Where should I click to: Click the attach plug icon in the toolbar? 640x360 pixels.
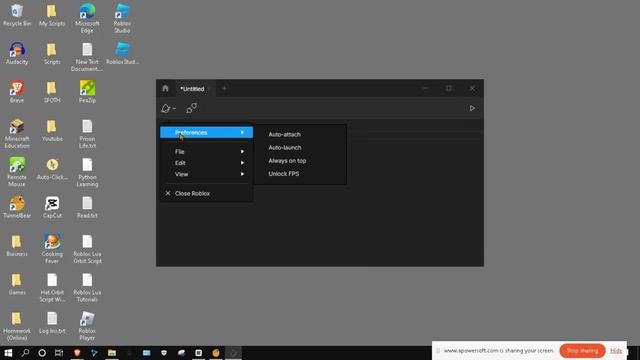point(191,108)
